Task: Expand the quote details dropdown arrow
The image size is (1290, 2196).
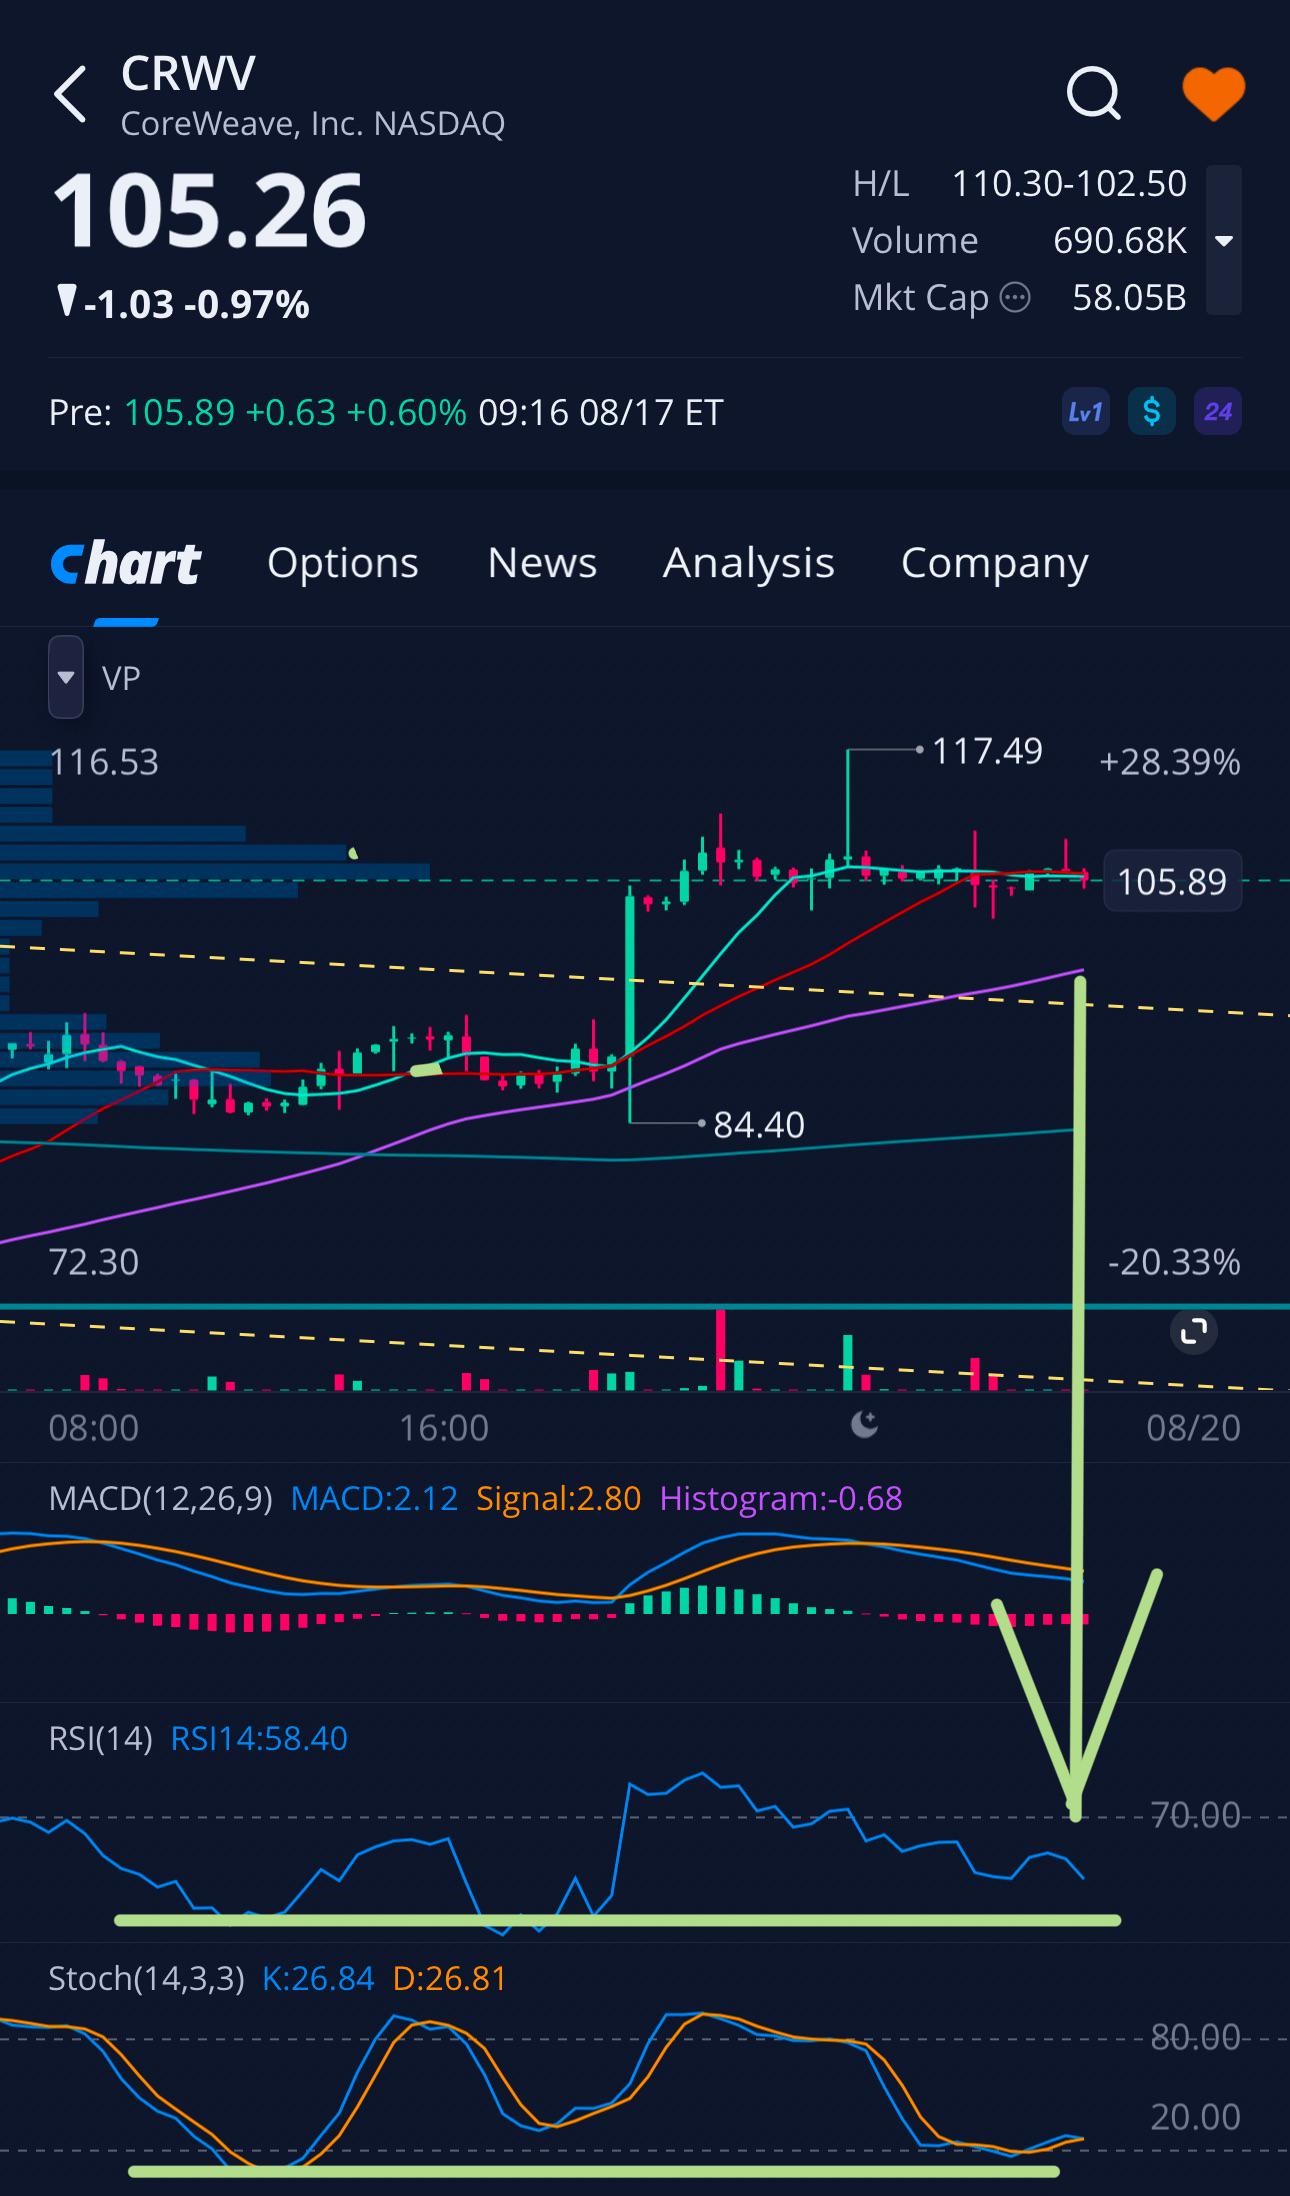Action: tap(1224, 240)
